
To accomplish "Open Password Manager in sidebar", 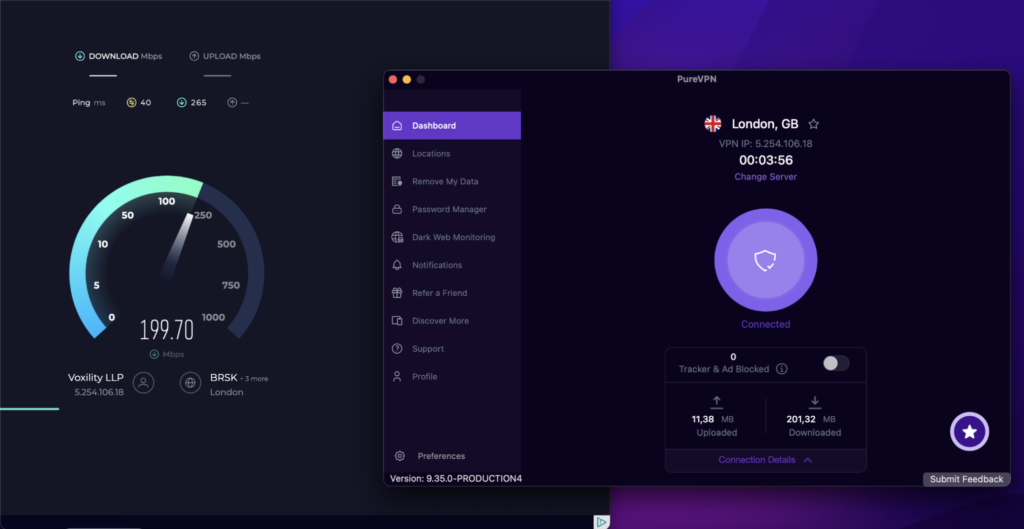I will click(452, 210).
